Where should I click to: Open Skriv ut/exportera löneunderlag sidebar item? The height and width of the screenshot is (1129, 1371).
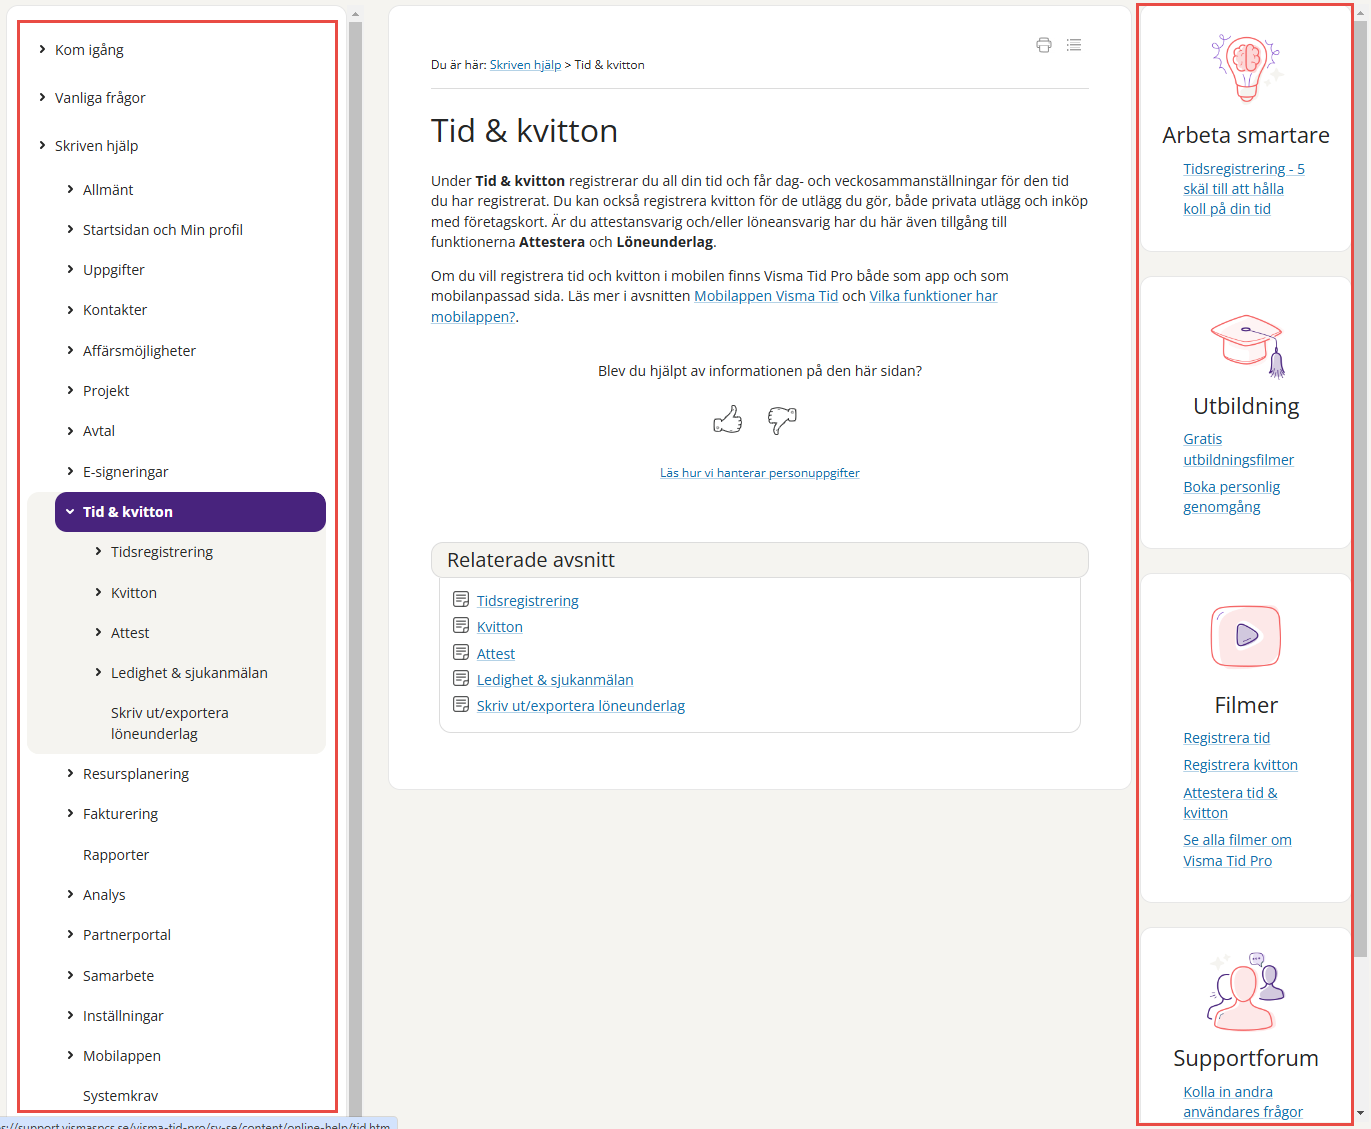[169, 723]
